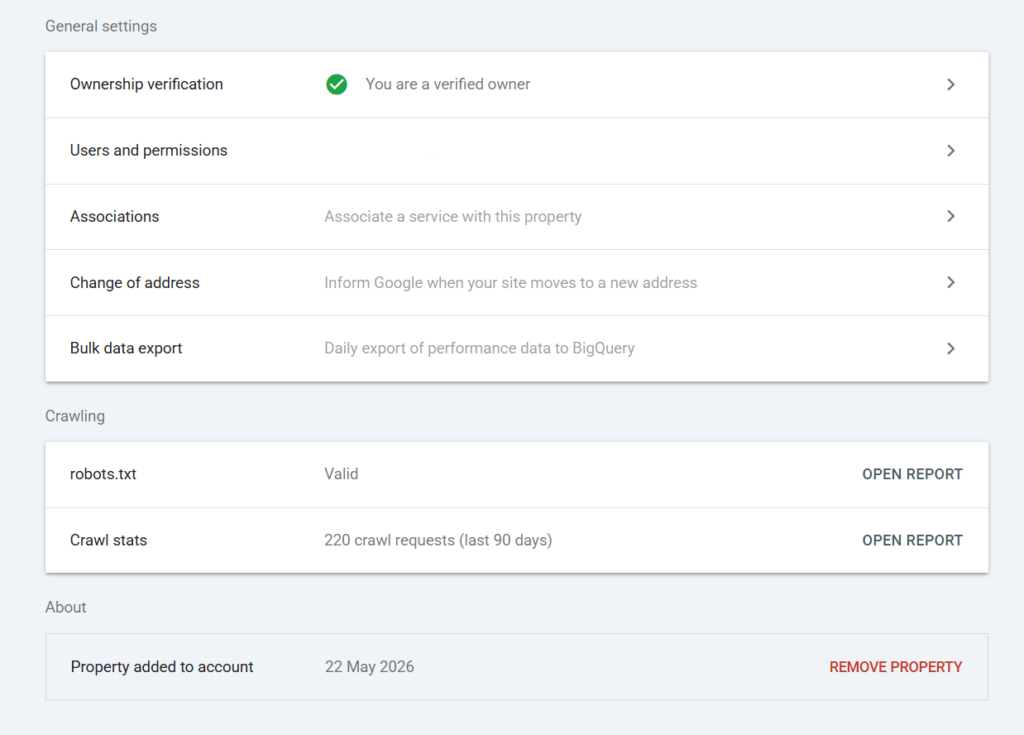Select the Users and permissions label
Screen dimensions: 1024x735
tap(149, 150)
